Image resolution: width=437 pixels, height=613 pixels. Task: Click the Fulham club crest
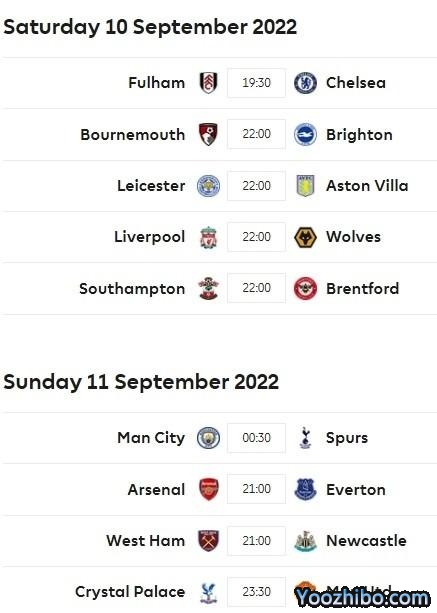(x=208, y=83)
